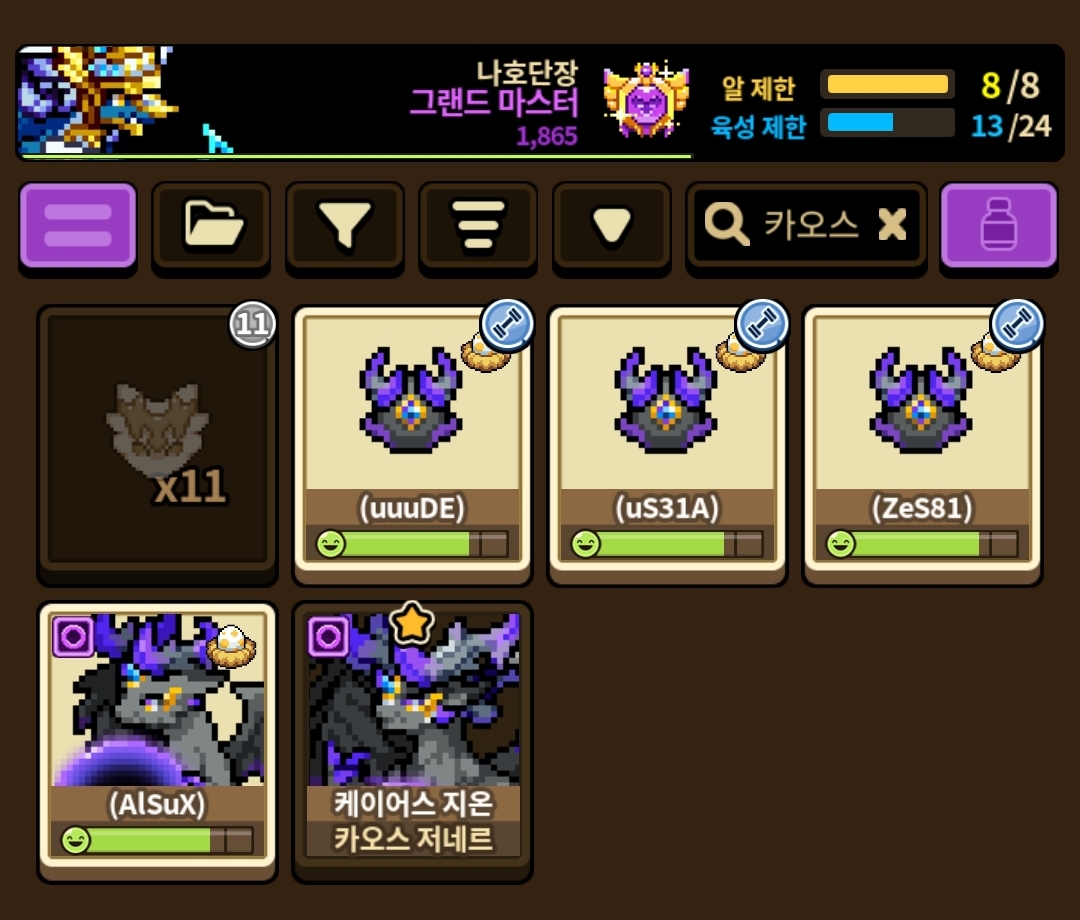Select the uS31A dragon egg card
The image size is (1080, 920).
(x=667, y=441)
